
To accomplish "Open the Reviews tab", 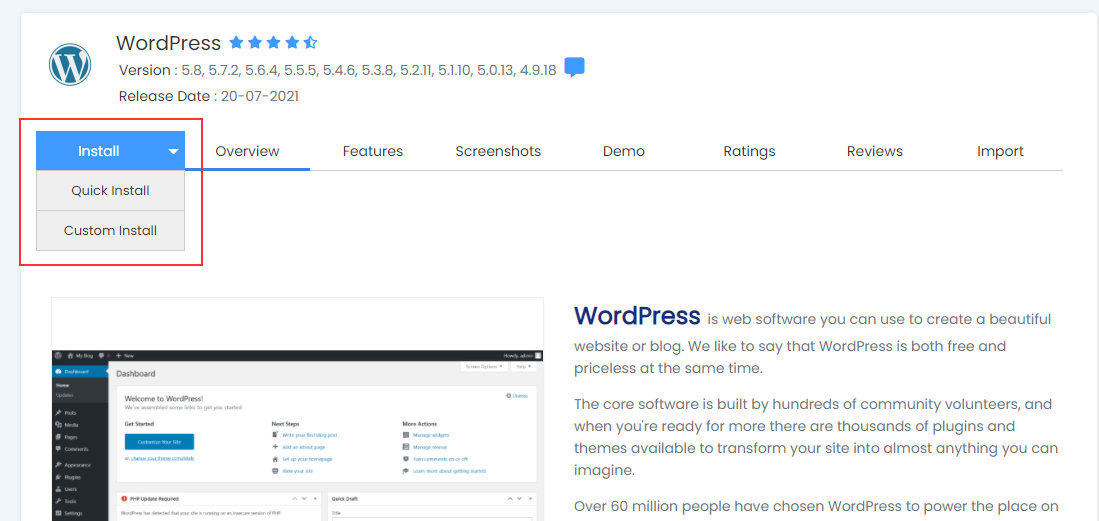I will 875,151.
